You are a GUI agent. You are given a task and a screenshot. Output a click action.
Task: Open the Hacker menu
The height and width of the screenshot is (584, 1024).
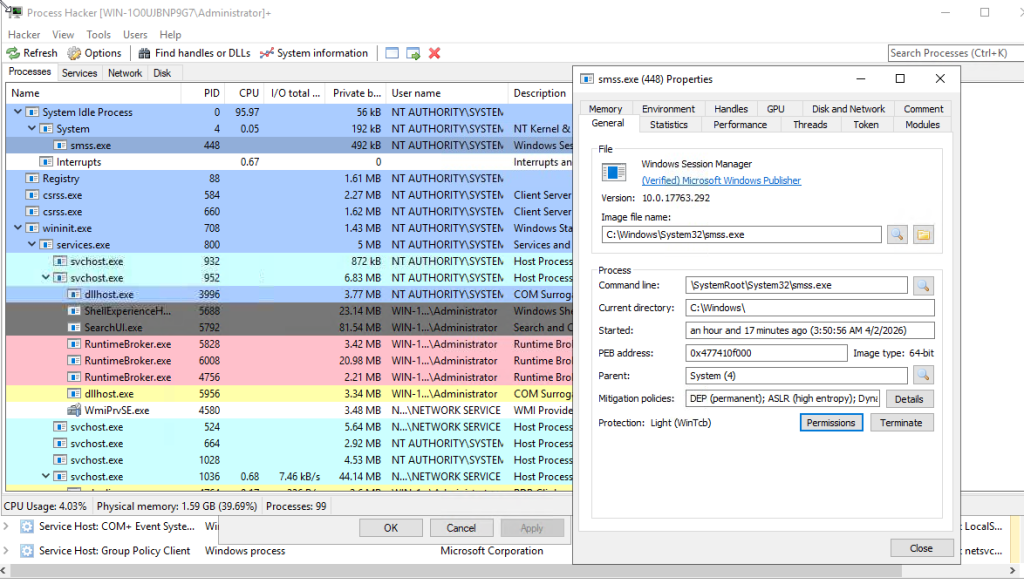point(24,35)
